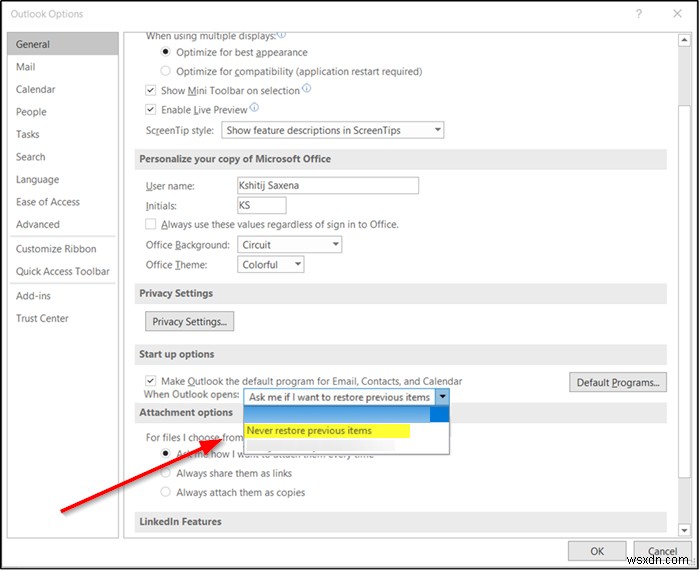Image resolution: width=700 pixels, height=570 pixels.
Task: Open the General category
Action: point(63,44)
